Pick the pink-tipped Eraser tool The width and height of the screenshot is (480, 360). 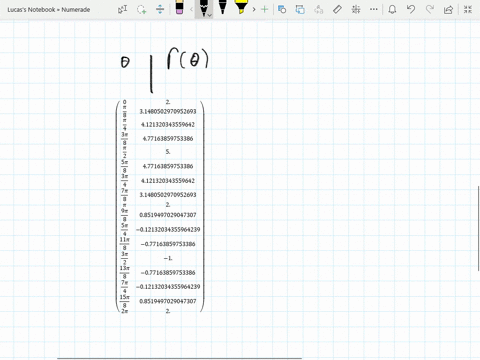179,8
